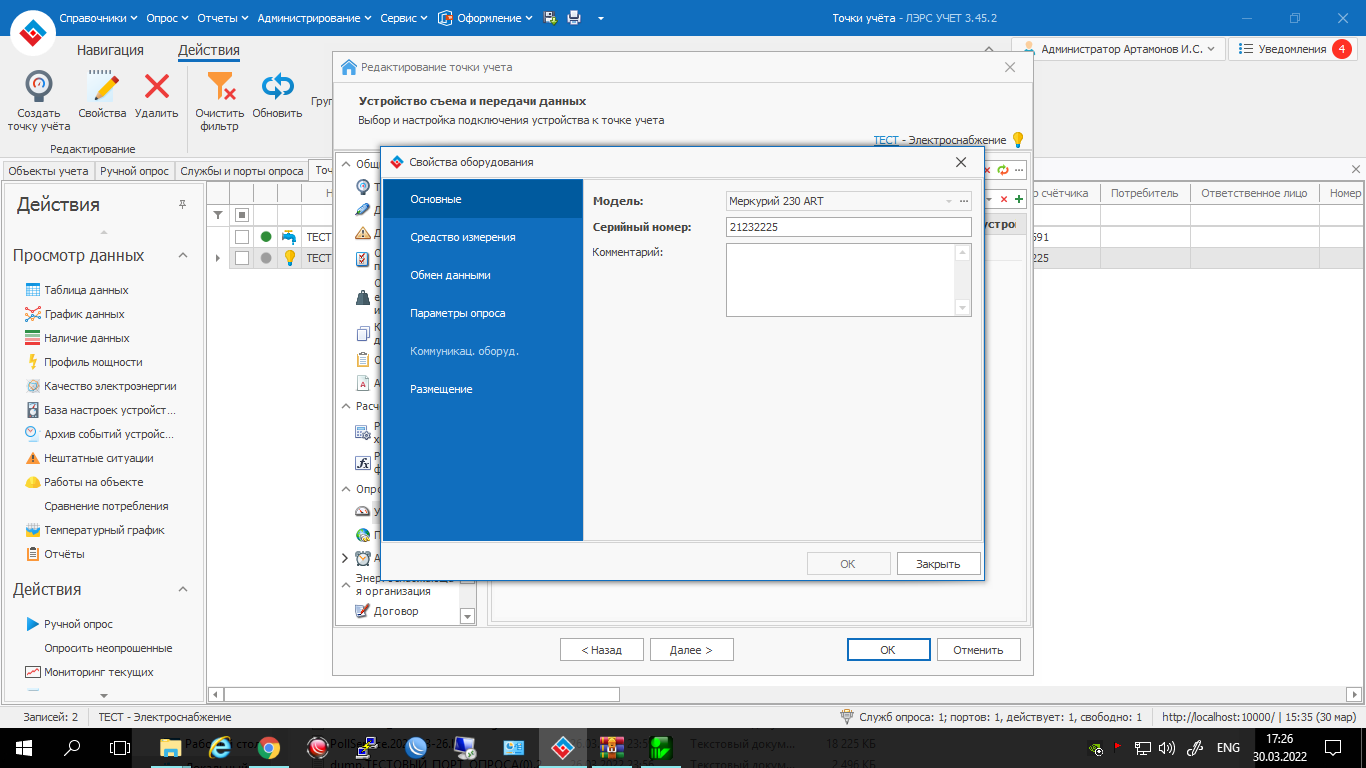Open the Администратор Артамонов И.С. user dropdown

tap(1119, 48)
